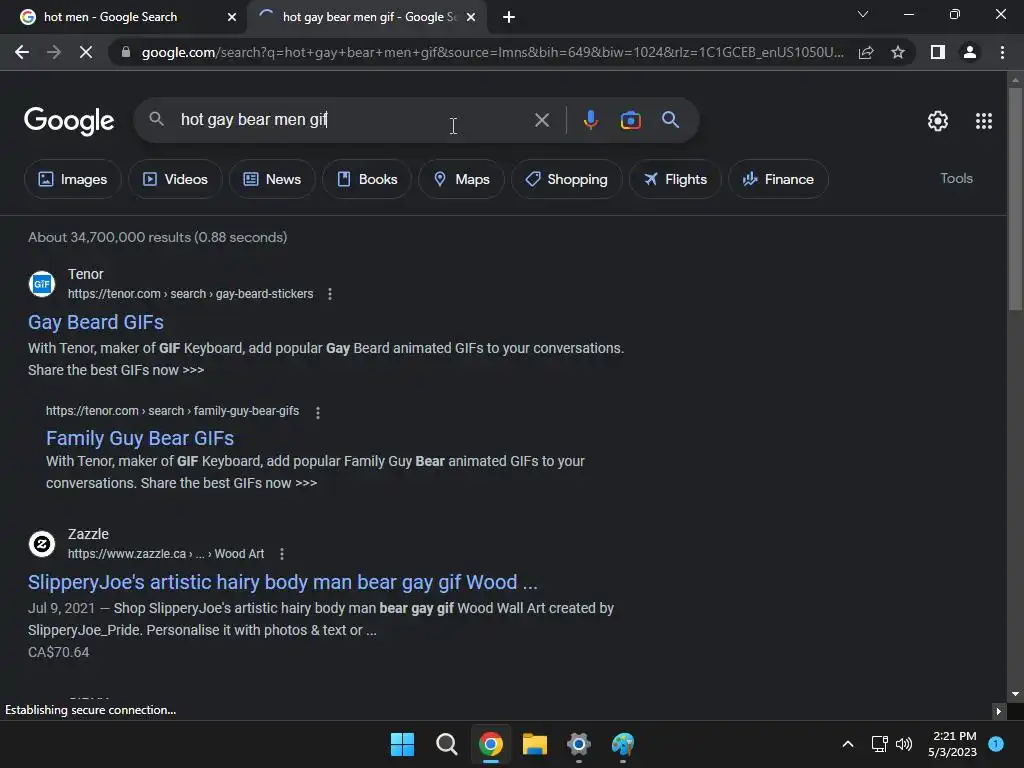1024x768 pixels.
Task: Close the 'hot men - Google Search' tab
Action: point(232,17)
